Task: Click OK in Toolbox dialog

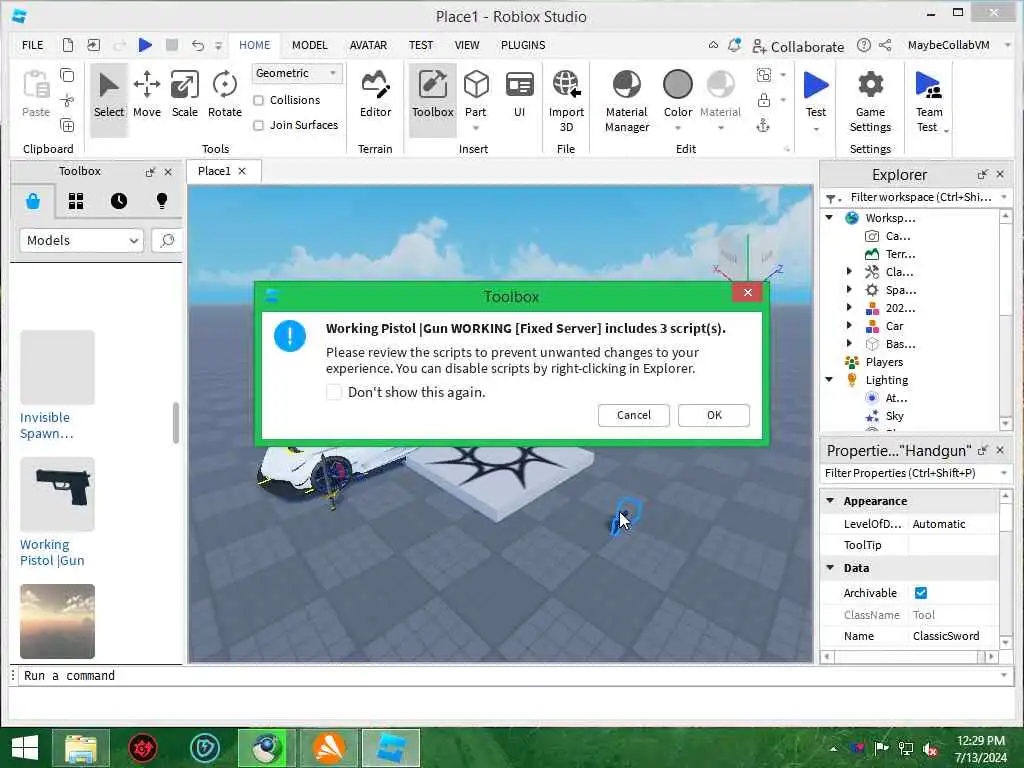Action: click(x=714, y=415)
